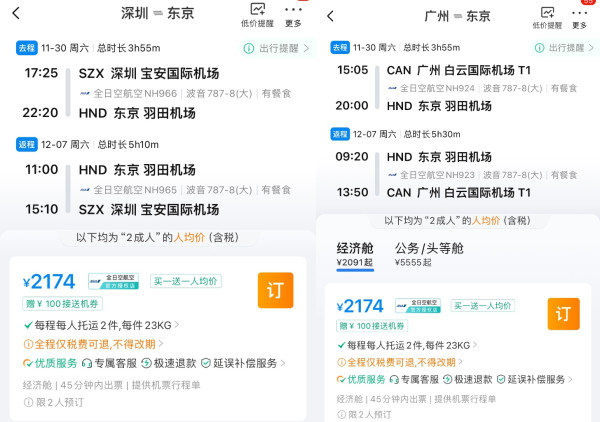Tap 赠¥100接送机券 on Shenzhen fare

[x=62, y=304]
